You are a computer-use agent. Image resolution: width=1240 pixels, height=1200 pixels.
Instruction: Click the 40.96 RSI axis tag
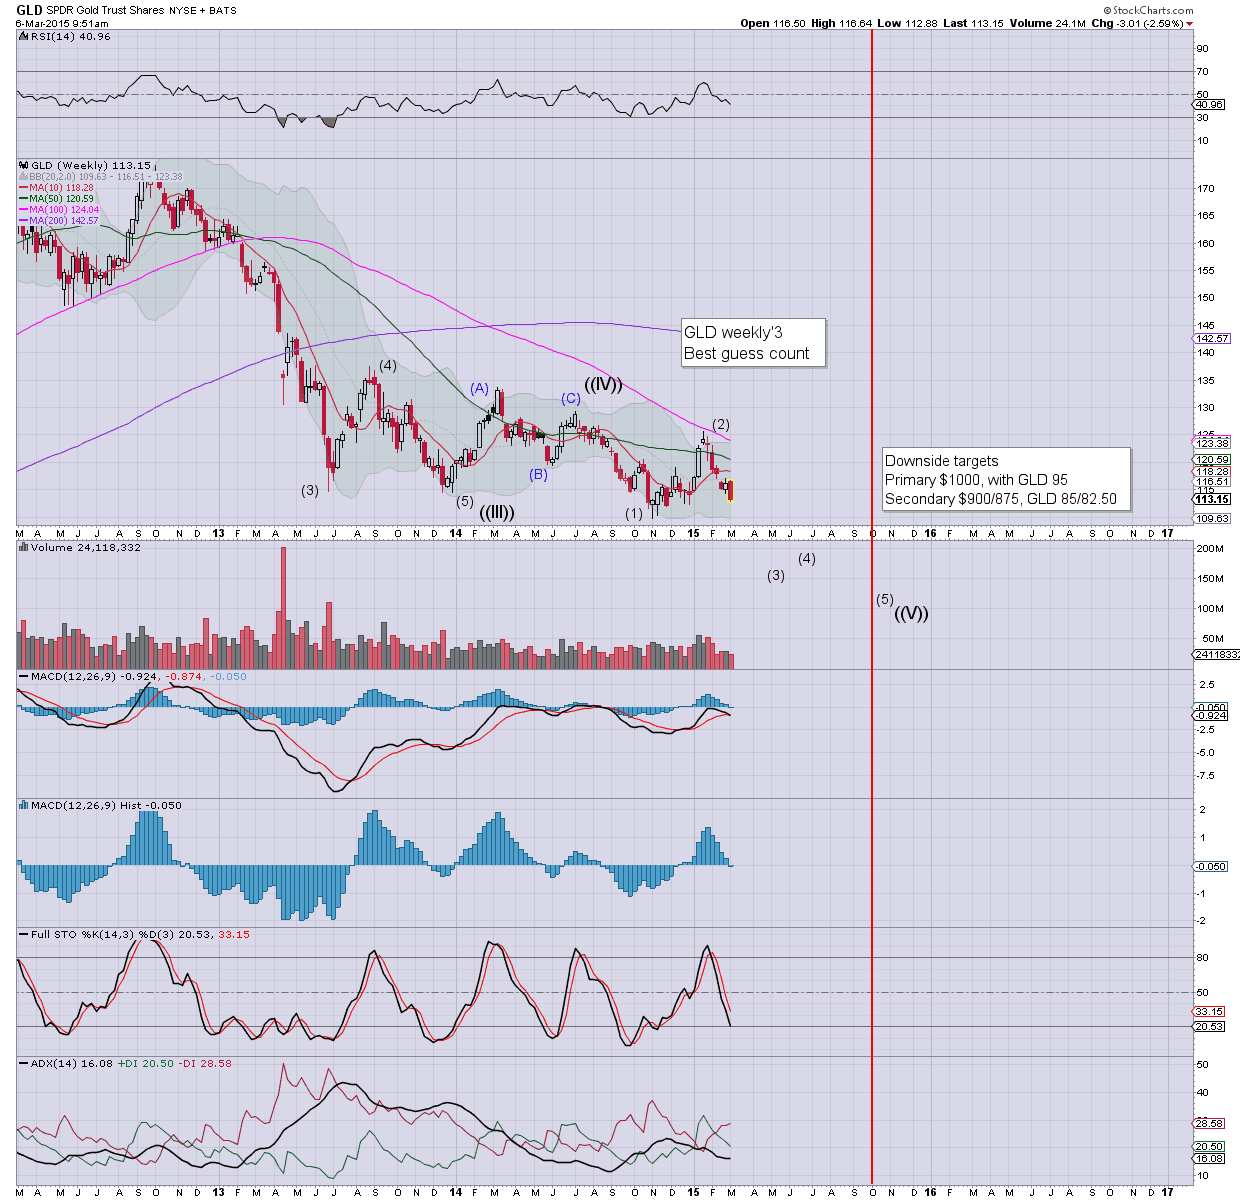click(1210, 104)
